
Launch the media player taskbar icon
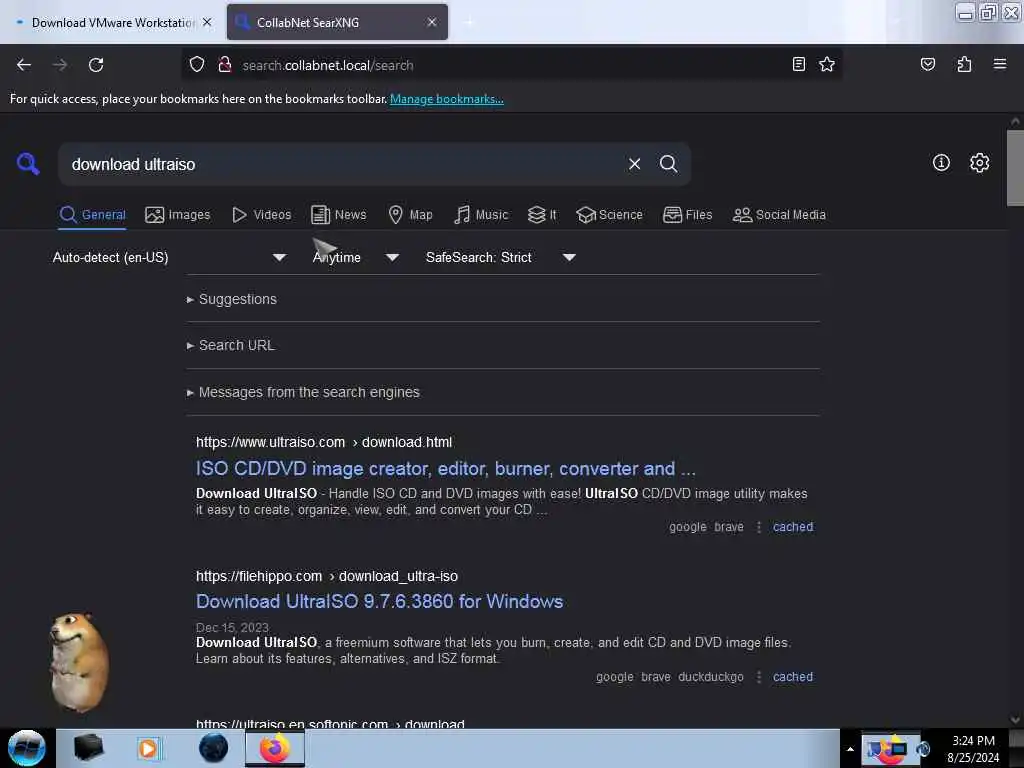pyautogui.click(x=148, y=748)
